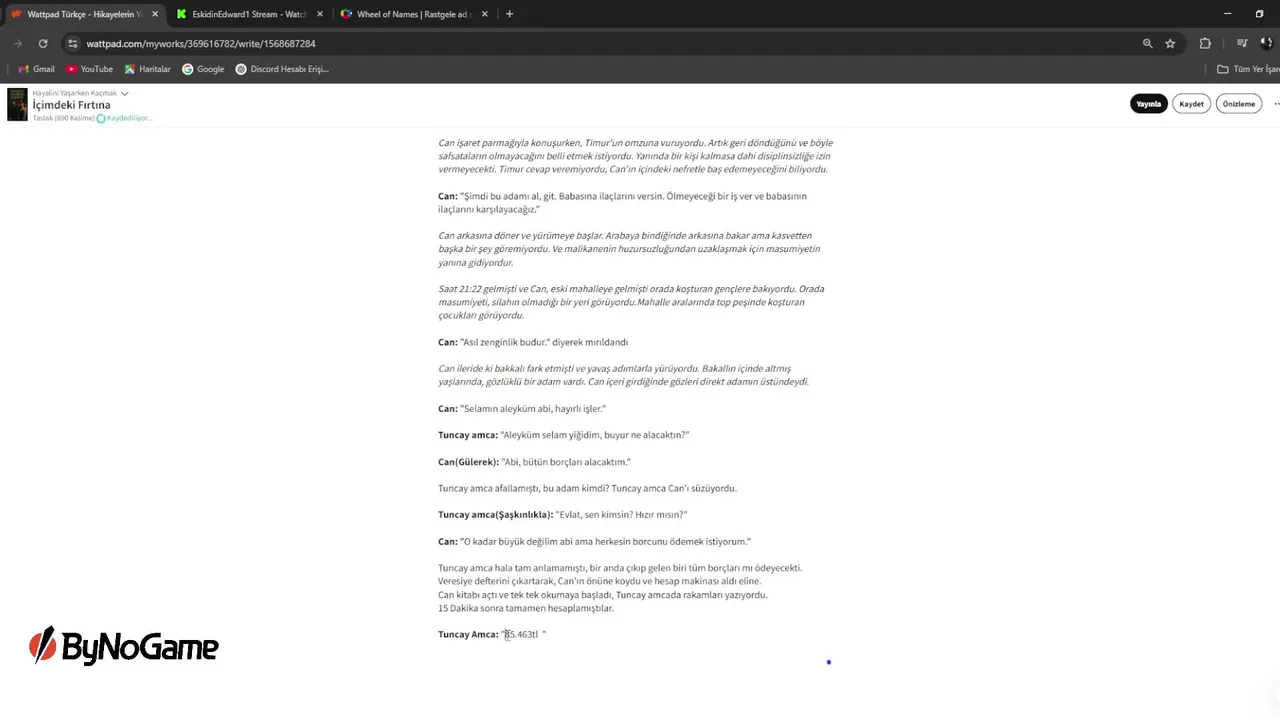Close the Wheel of Names tab
The height and width of the screenshot is (720, 1280).
[485, 14]
